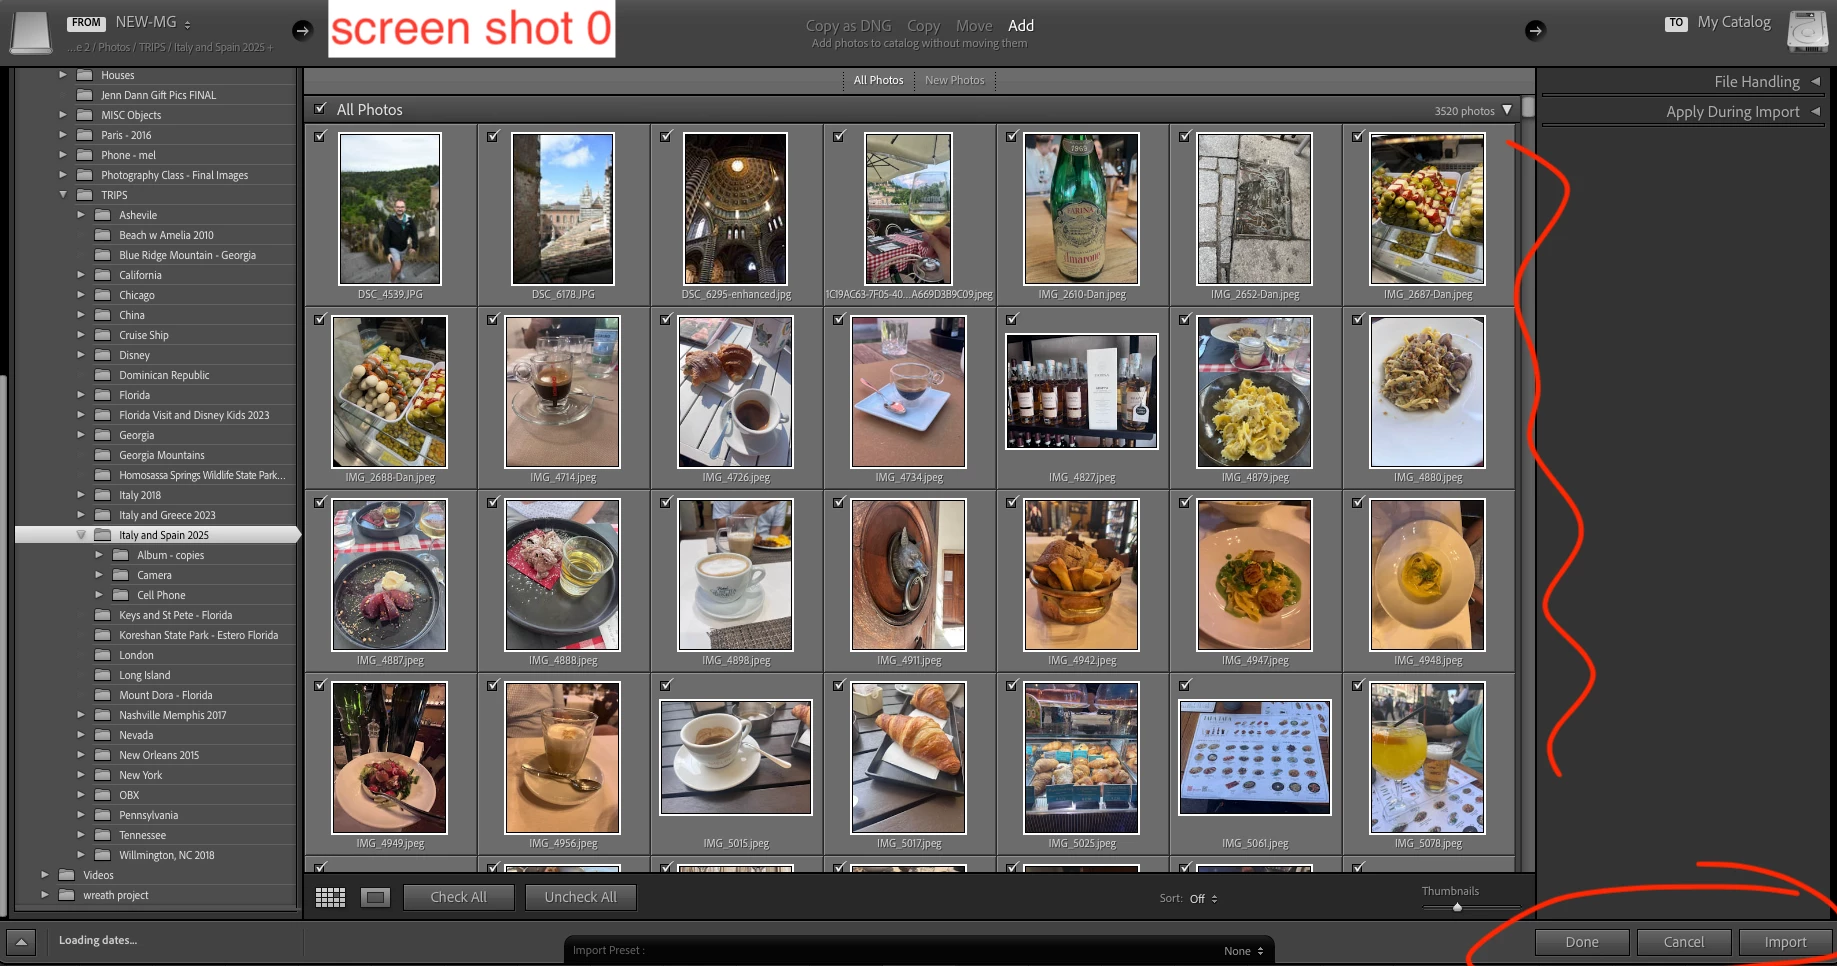Select the Copy as DNG import mode
1837x966 pixels.
tap(848, 26)
